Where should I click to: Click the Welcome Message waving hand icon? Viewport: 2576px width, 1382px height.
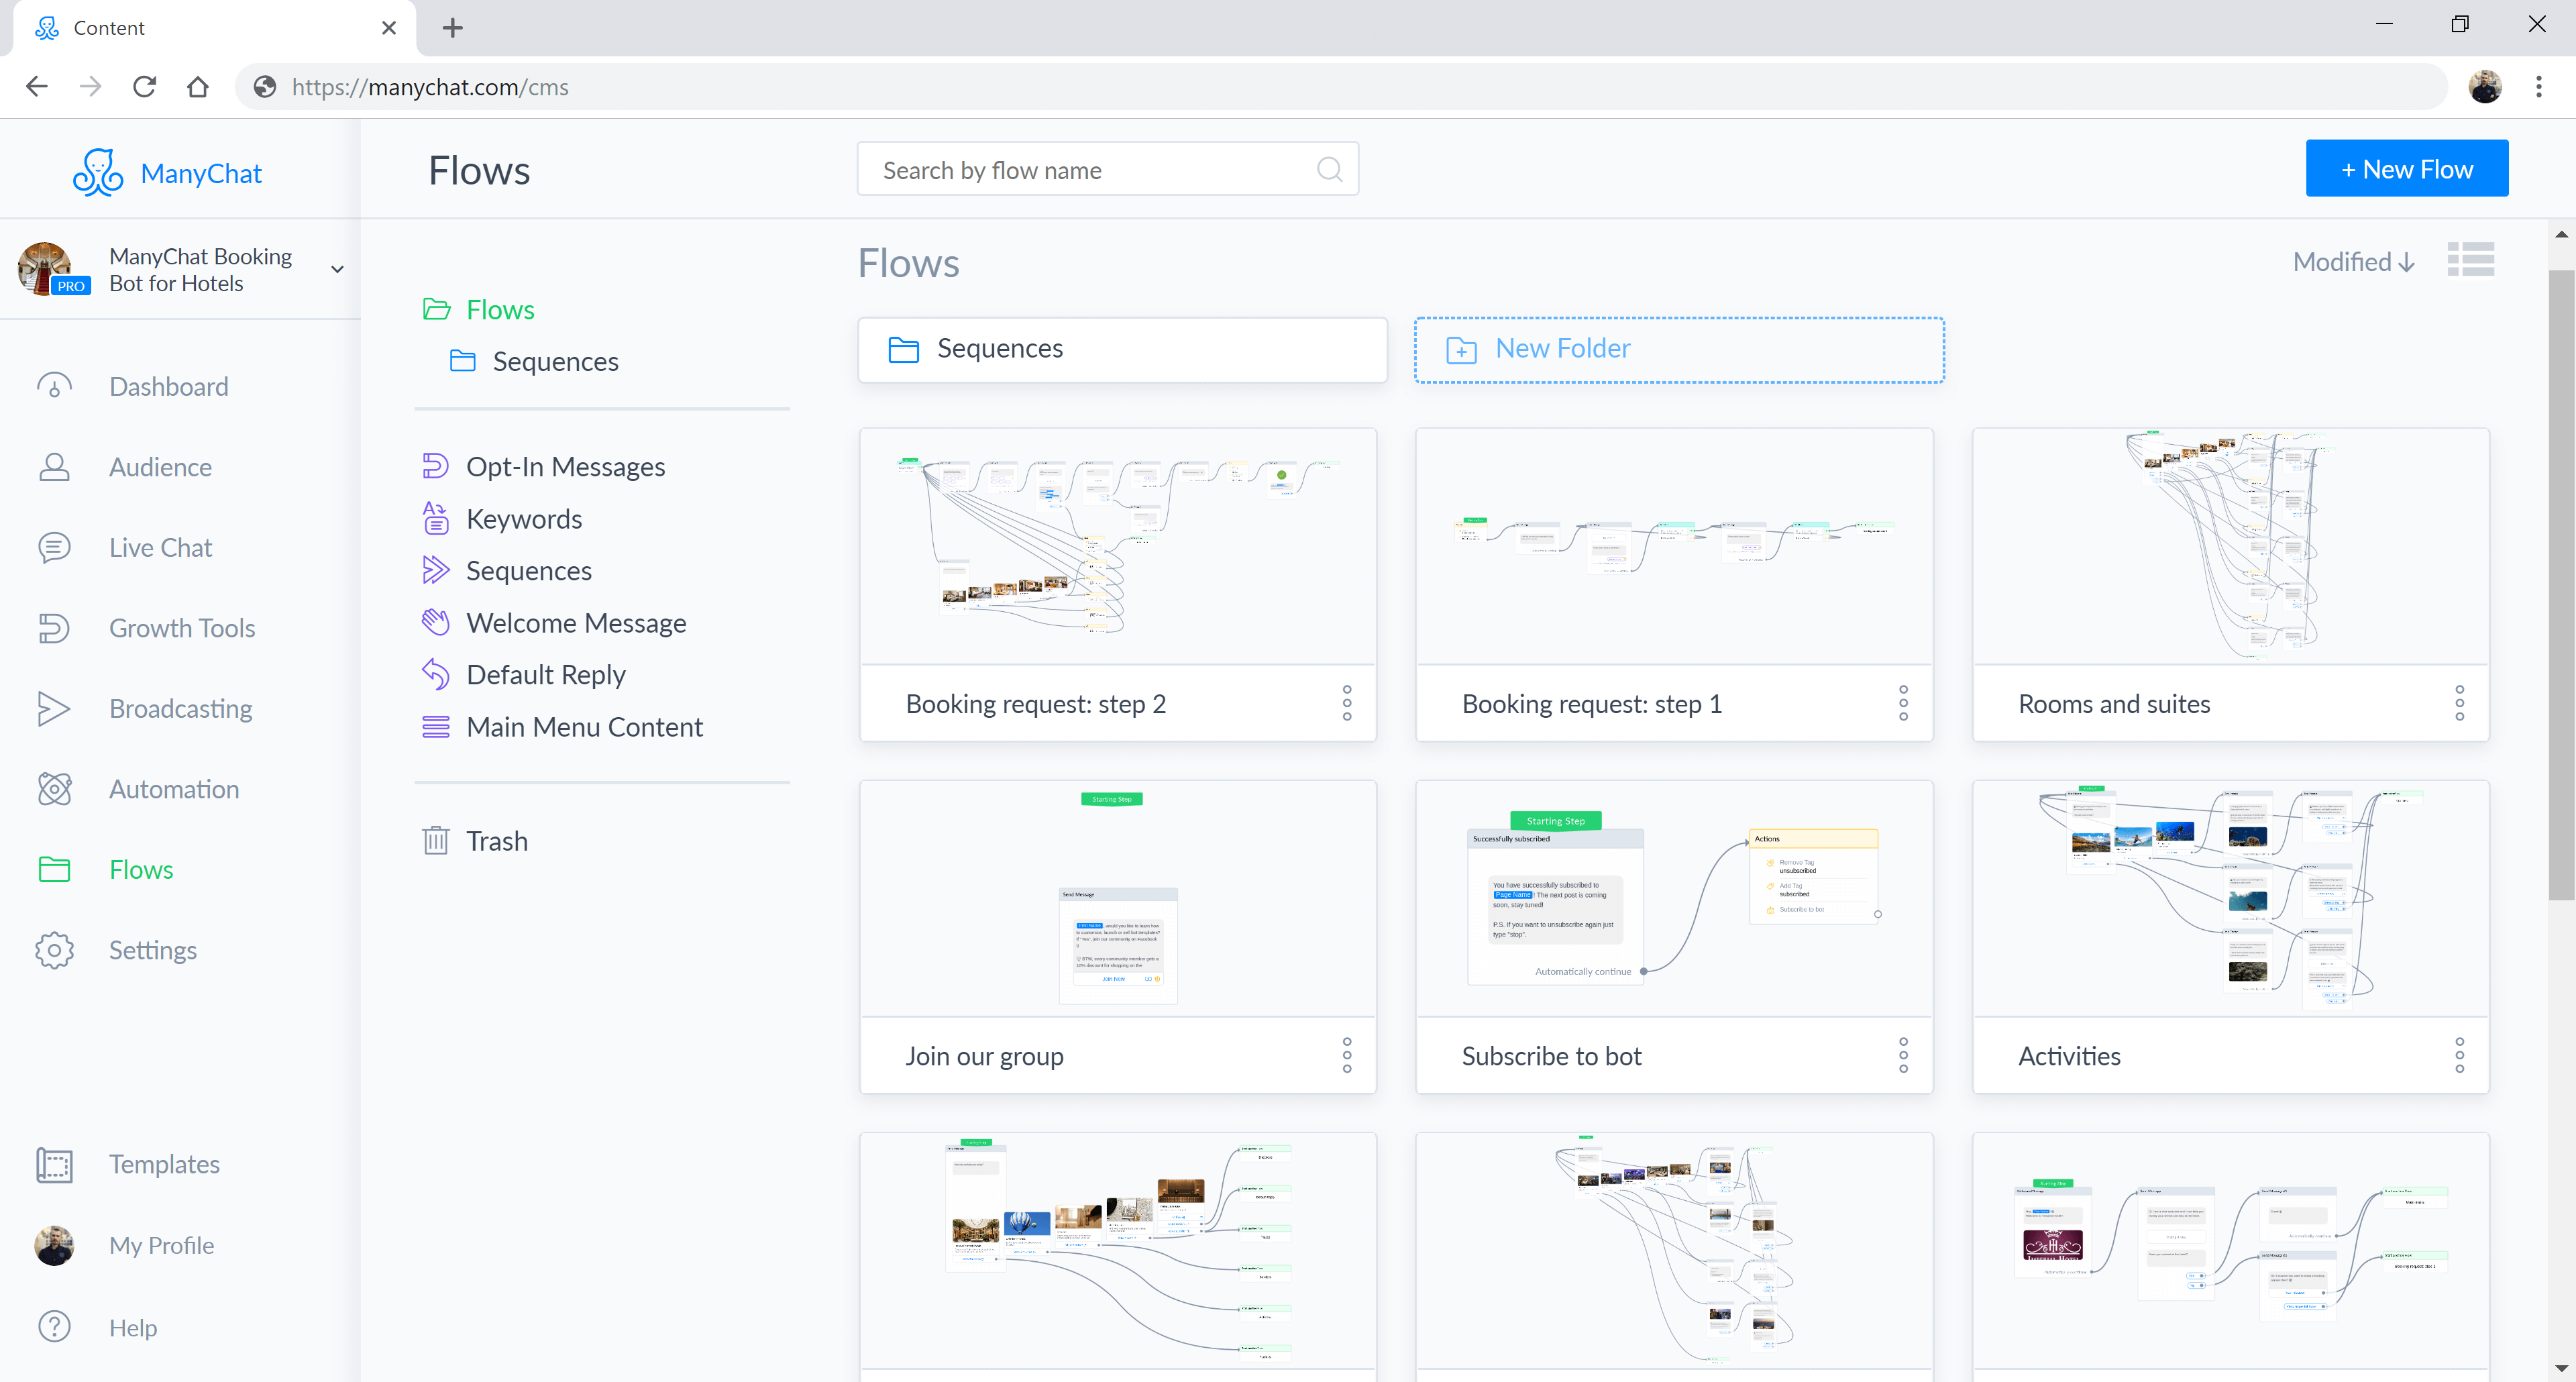click(x=435, y=622)
